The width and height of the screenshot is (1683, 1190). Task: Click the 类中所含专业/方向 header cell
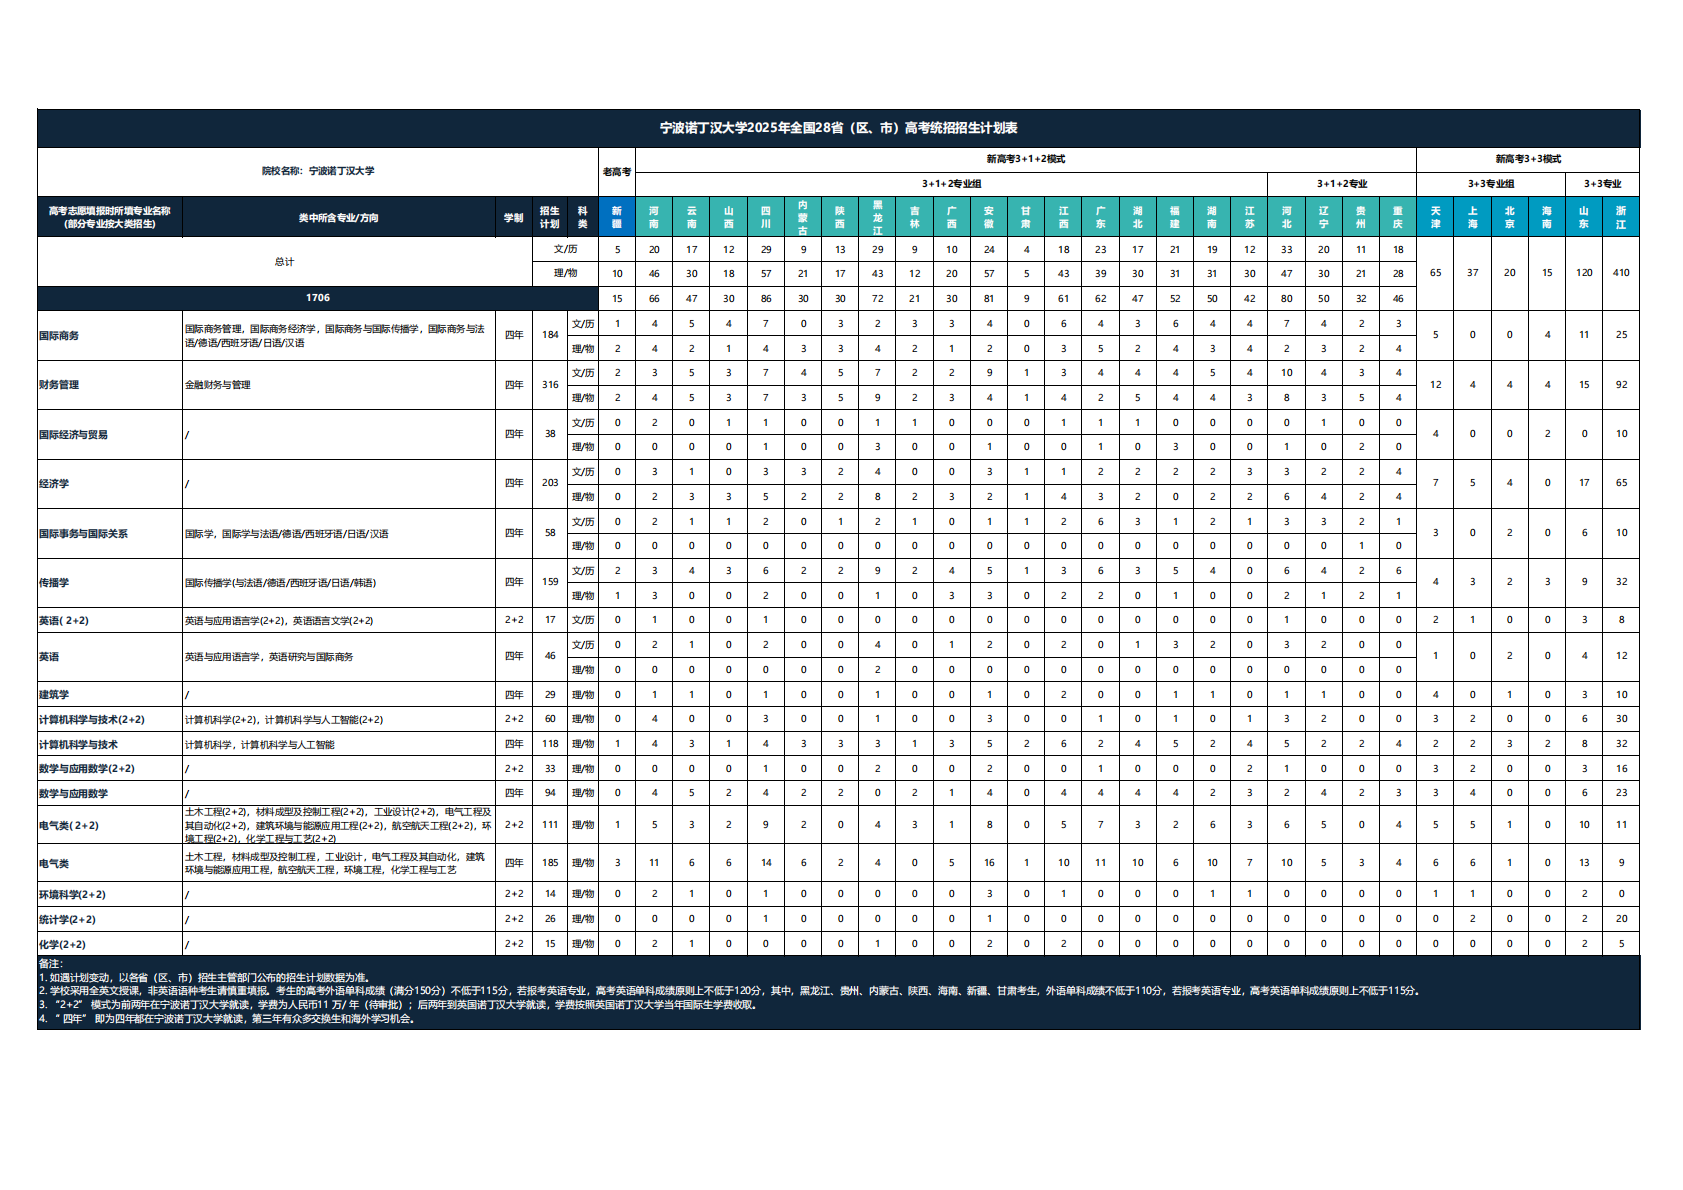(x=338, y=217)
